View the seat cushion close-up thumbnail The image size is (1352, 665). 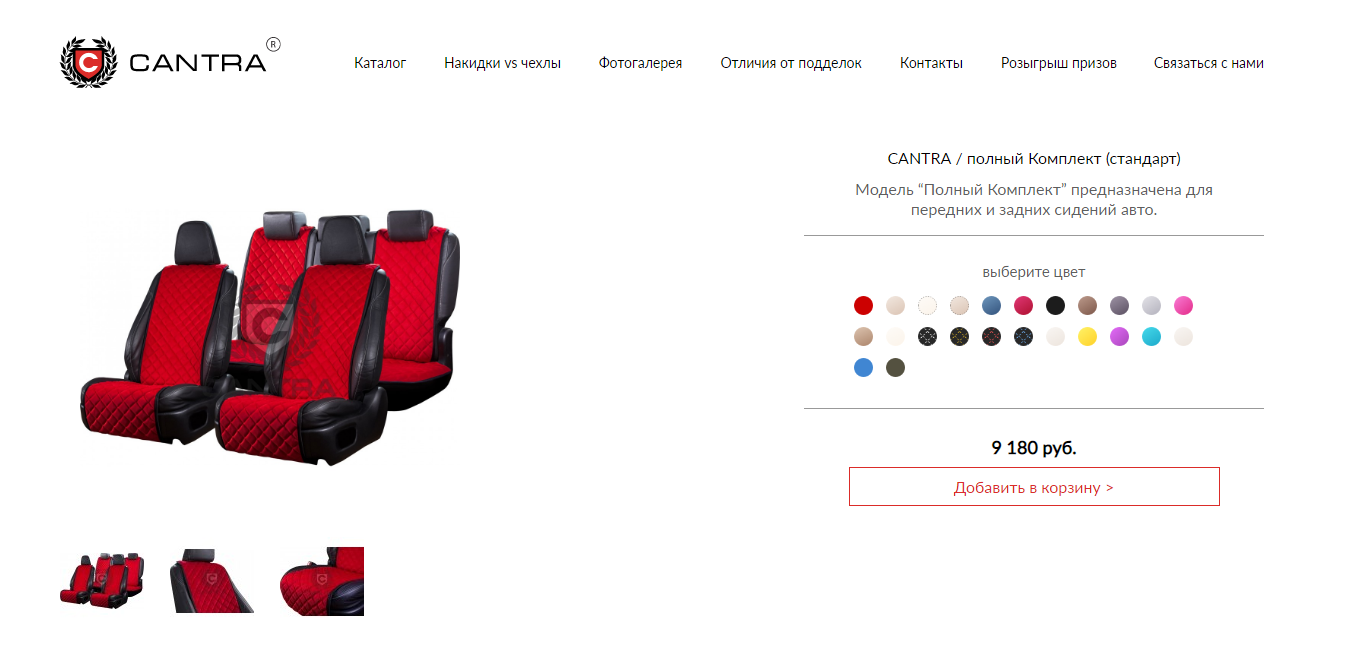(321, 581)
